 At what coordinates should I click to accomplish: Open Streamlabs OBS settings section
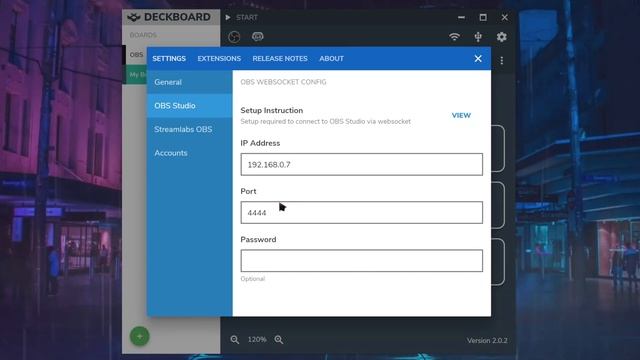(x=190, y=129)
